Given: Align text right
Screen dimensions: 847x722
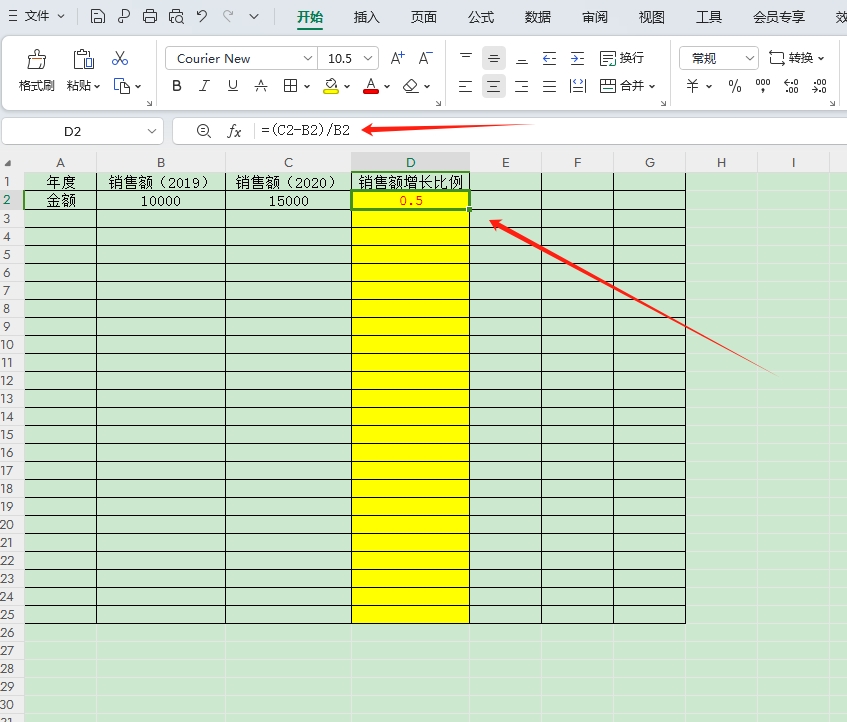Looking at the screenshot, I should tap(521, 86).
